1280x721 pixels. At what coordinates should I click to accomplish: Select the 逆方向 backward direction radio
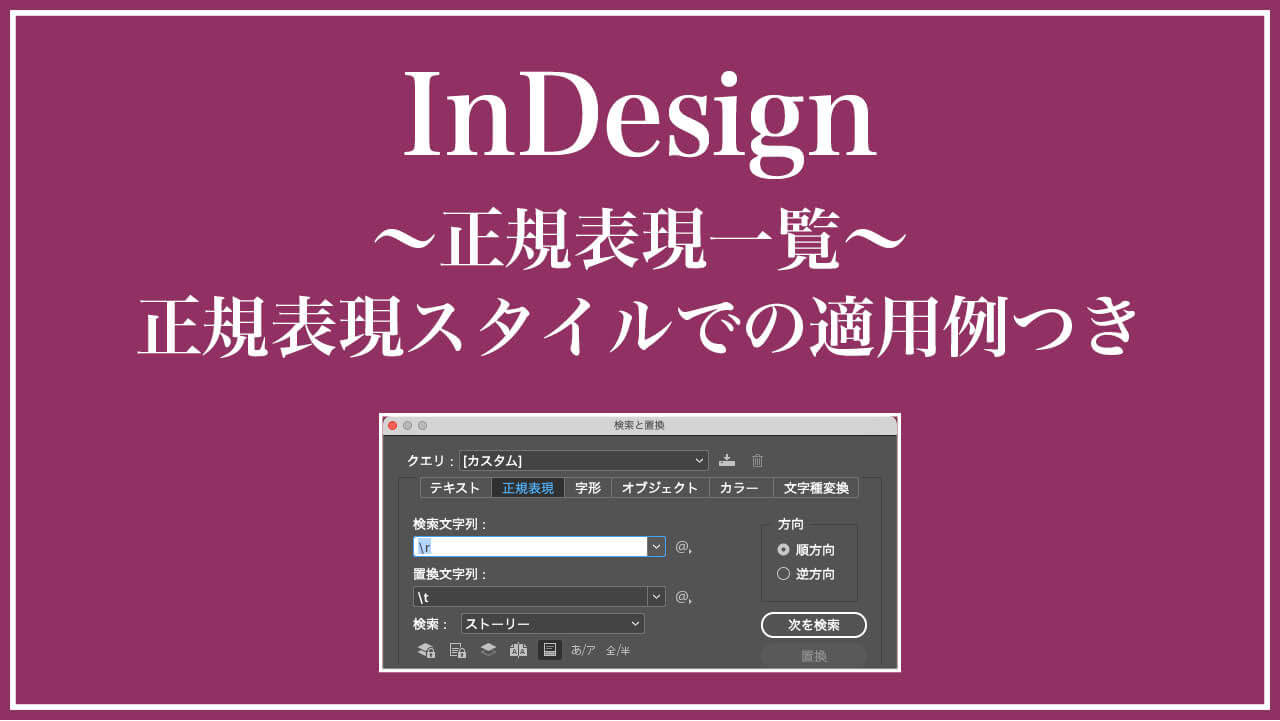pos(783,574)
